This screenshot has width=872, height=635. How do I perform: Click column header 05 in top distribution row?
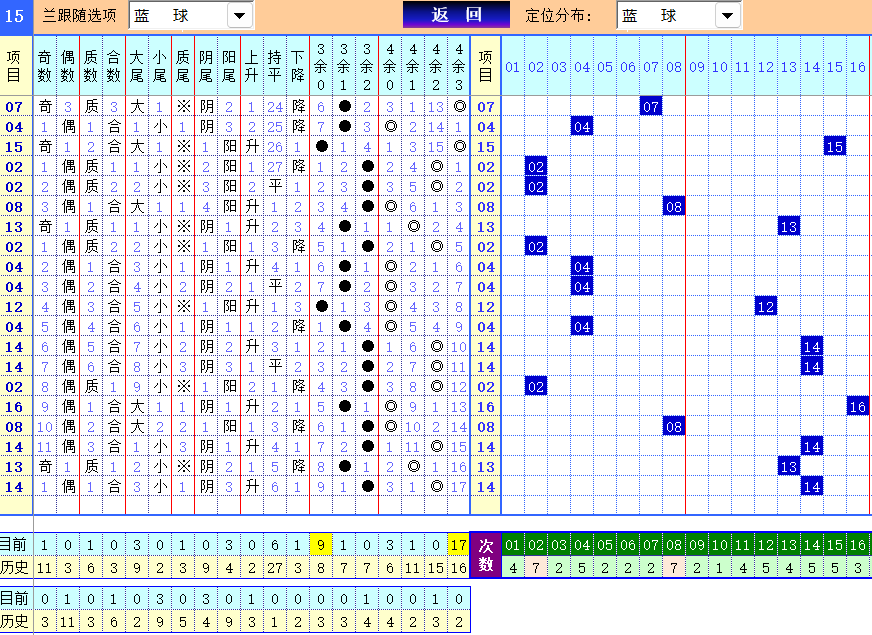605,67
